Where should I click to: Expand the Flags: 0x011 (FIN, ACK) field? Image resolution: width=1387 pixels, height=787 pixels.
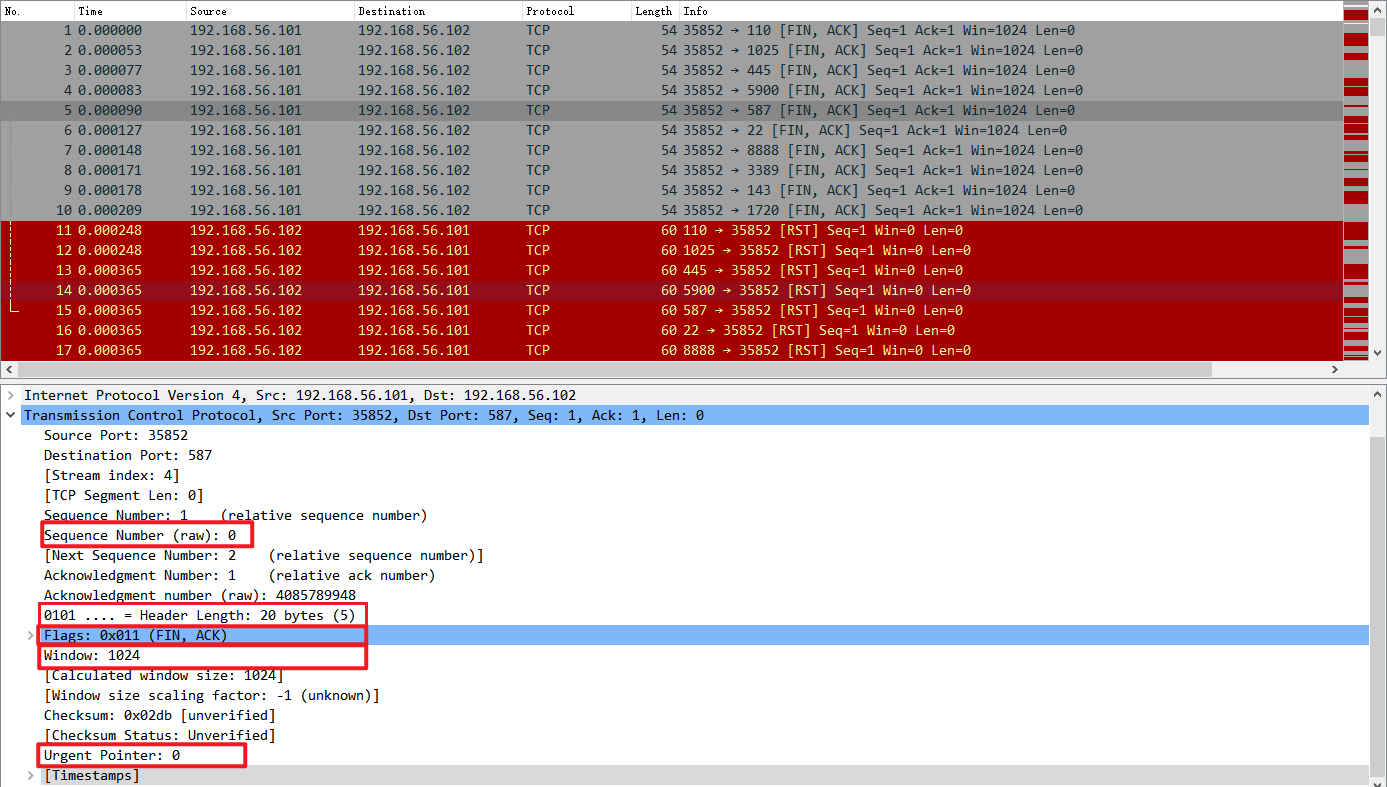tap(28, 634)
